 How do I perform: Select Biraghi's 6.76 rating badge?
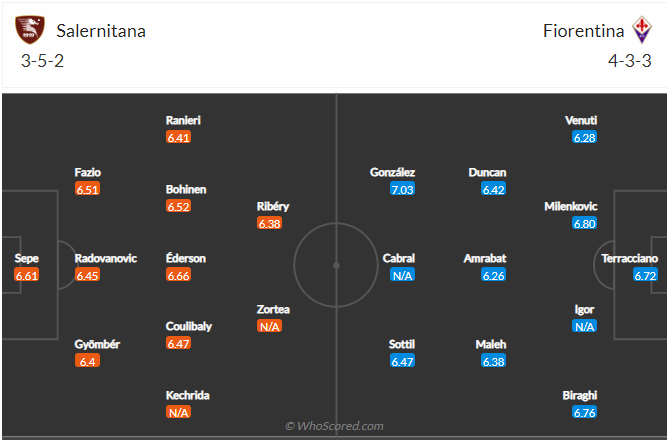[584, 412]
